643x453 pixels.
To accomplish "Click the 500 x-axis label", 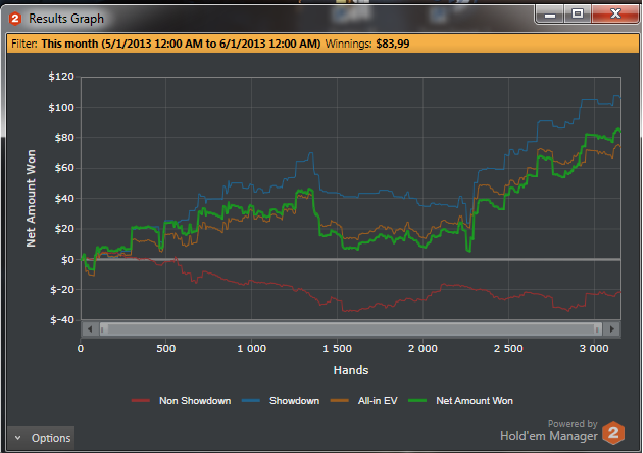I will point(166,349).
